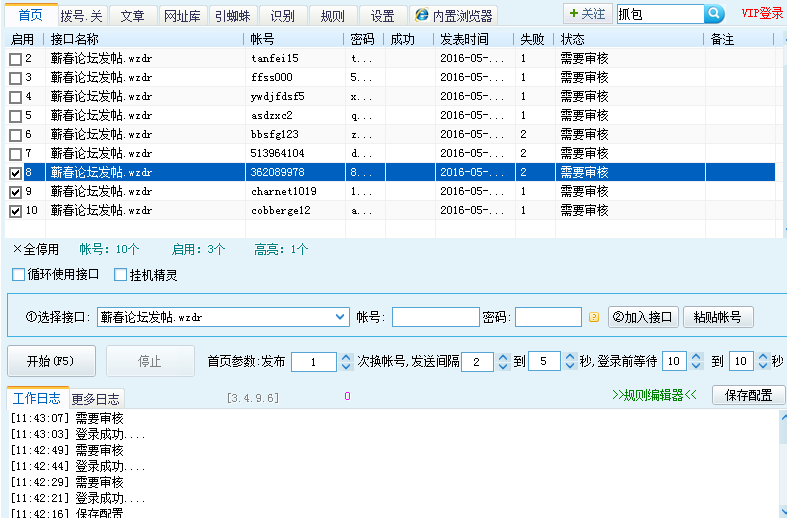The image size is (787, 518).
Task: Enable checkbox for row 7 513964104
Action: [16, 154]
